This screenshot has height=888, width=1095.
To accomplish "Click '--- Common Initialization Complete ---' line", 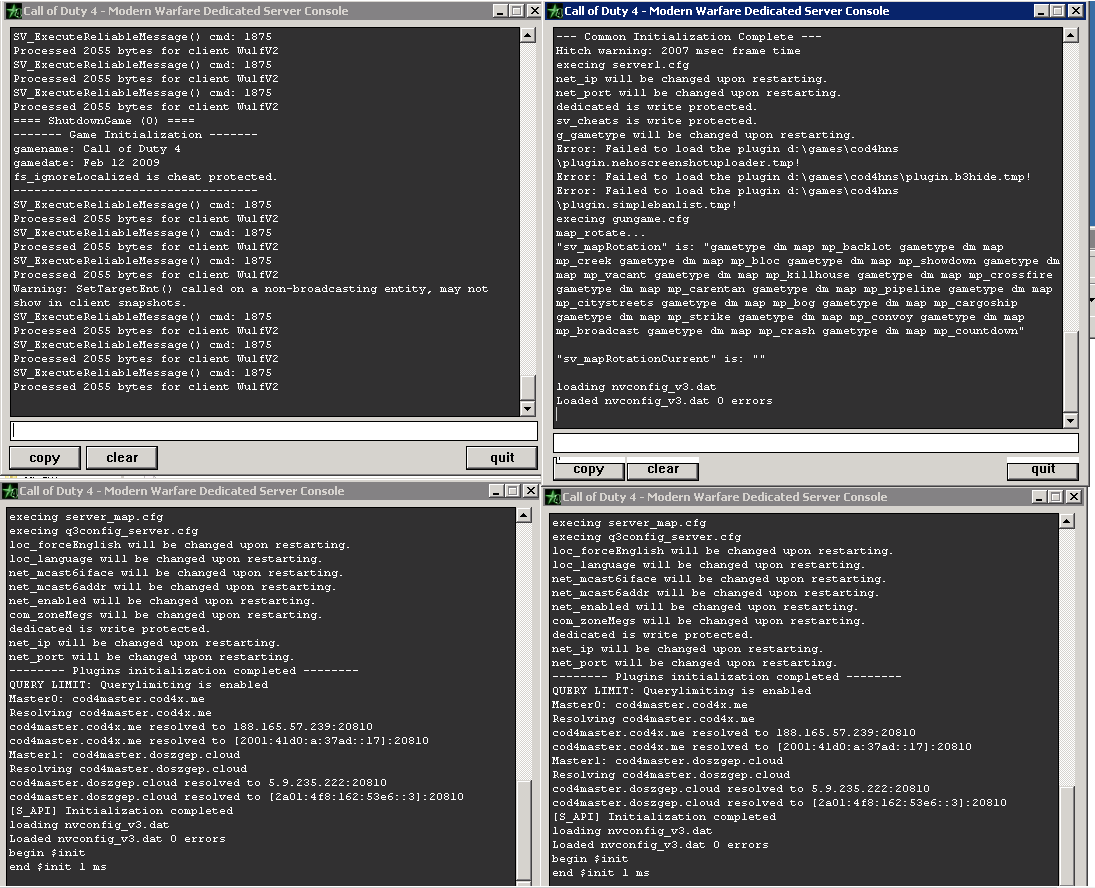I will coord(689,37).
